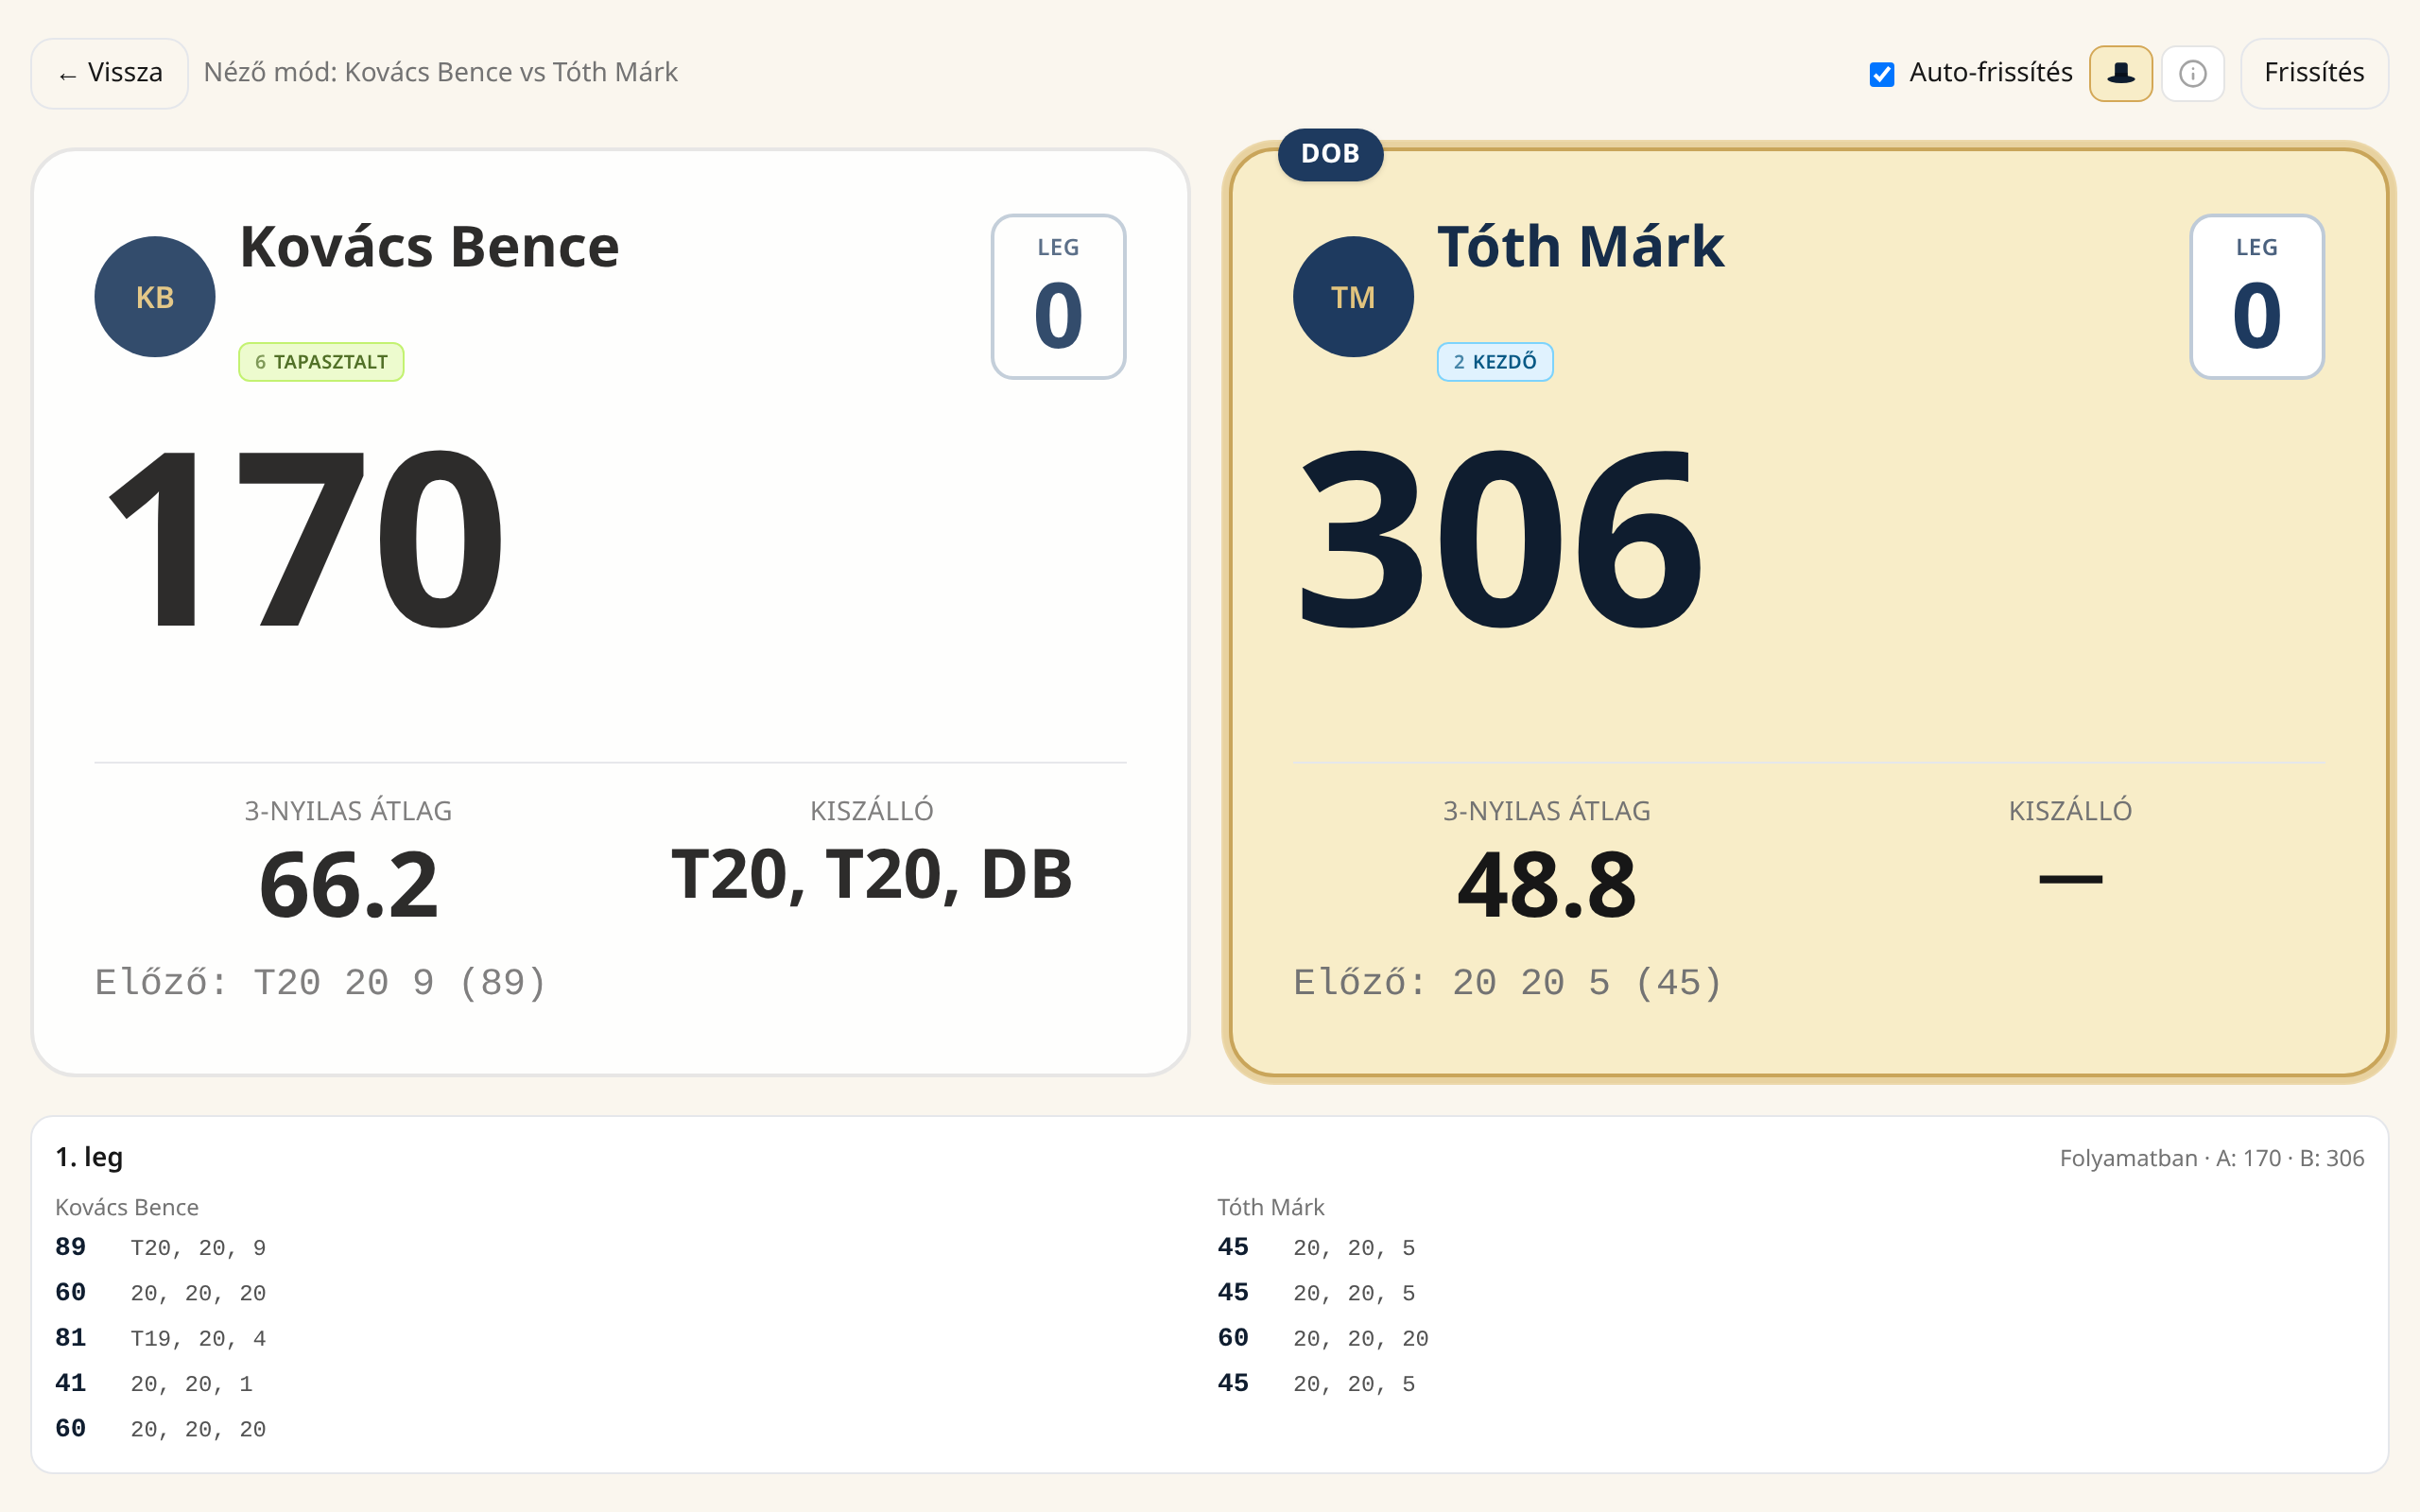Click the 6 TAPASZTALT level badge
2420x1512 pixels.
[321, 362]
